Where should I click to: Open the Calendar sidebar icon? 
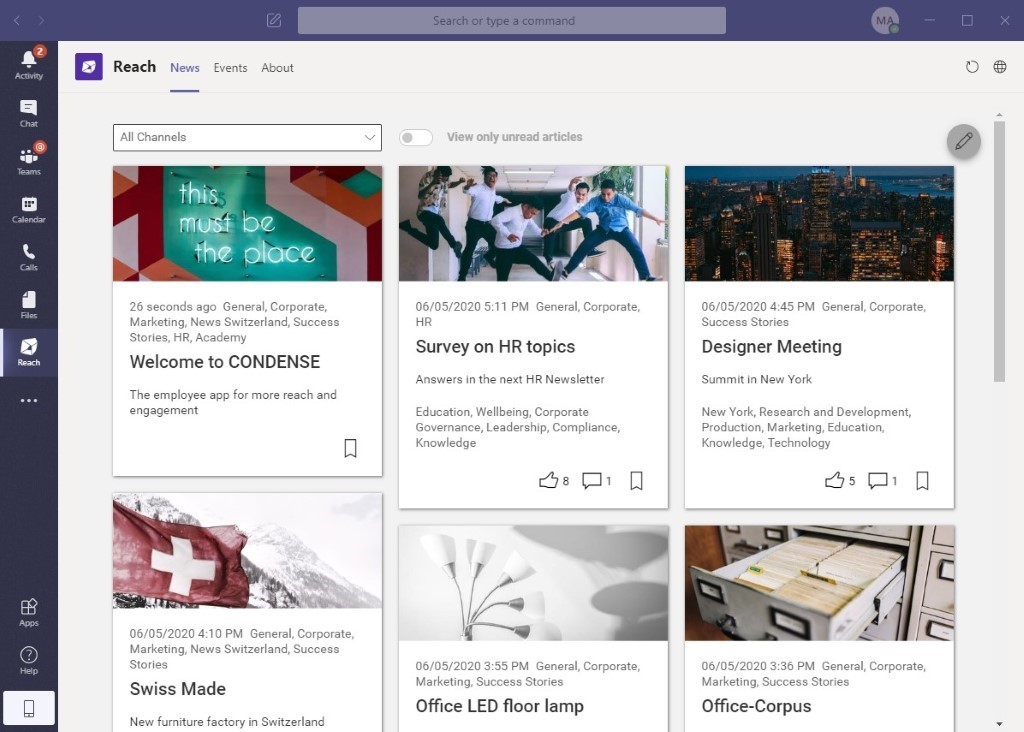(x=29, y=209)
